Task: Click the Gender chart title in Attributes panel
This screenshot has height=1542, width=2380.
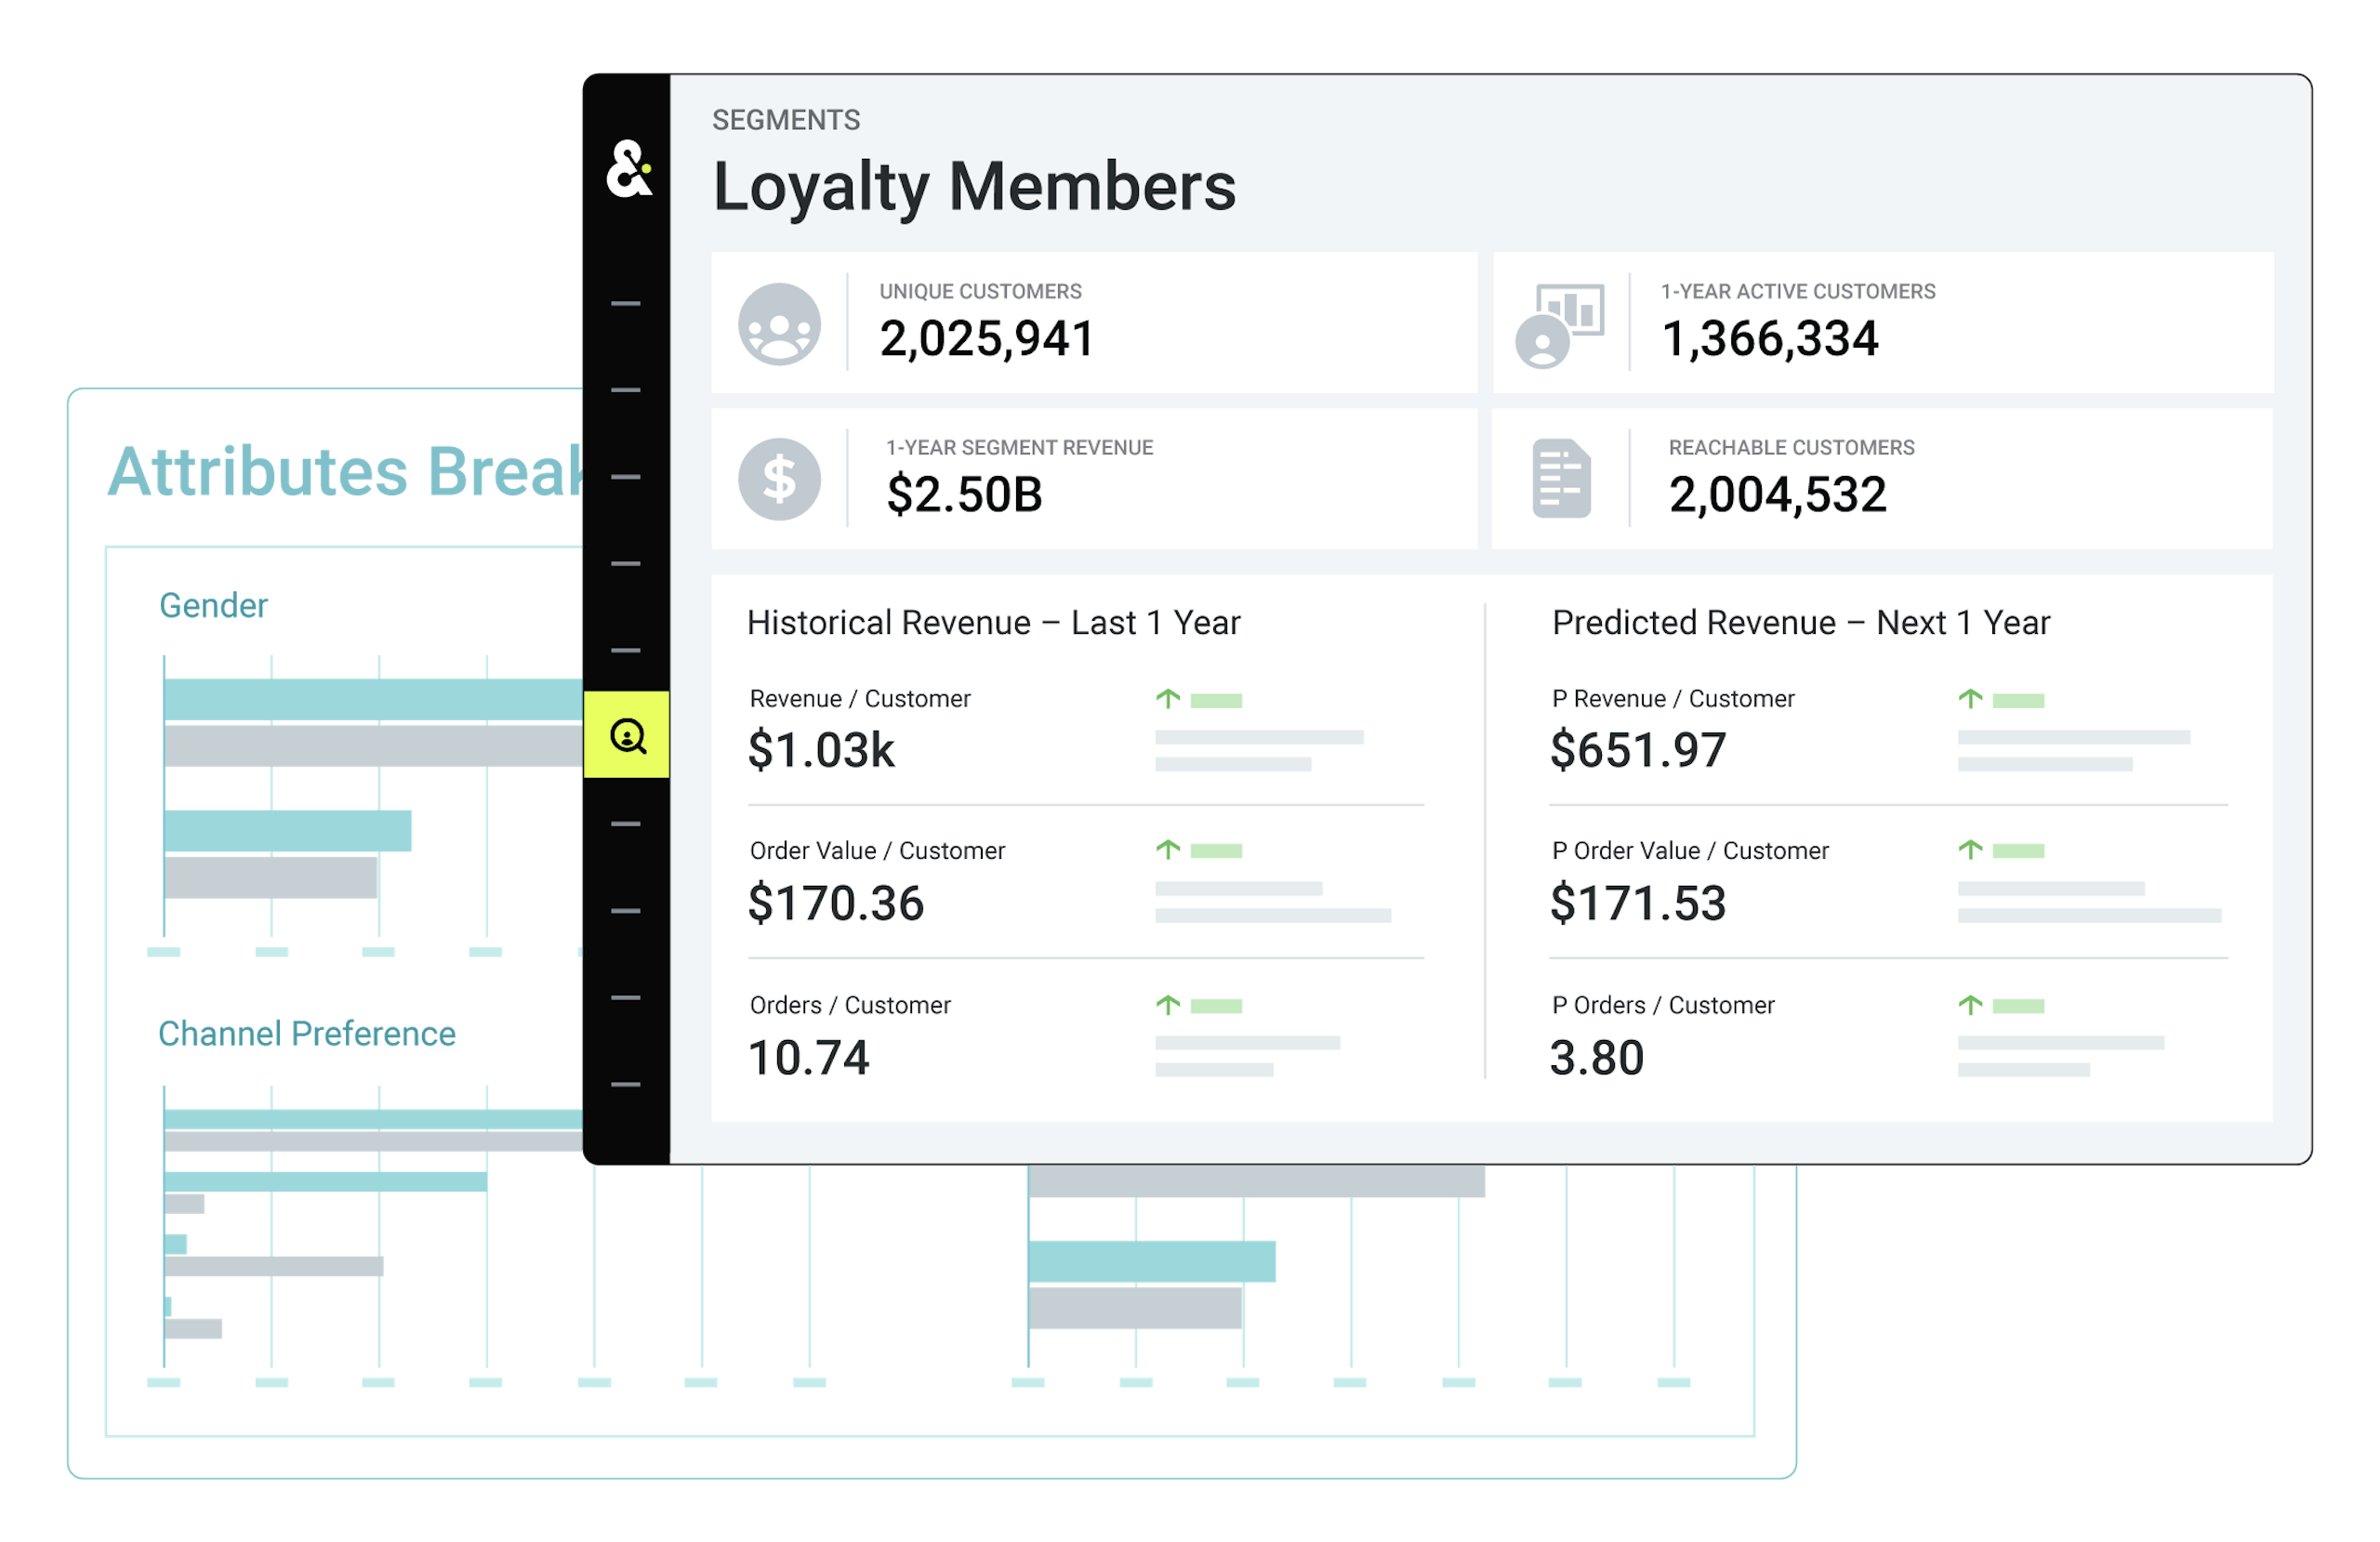Action: click(213, 605)
